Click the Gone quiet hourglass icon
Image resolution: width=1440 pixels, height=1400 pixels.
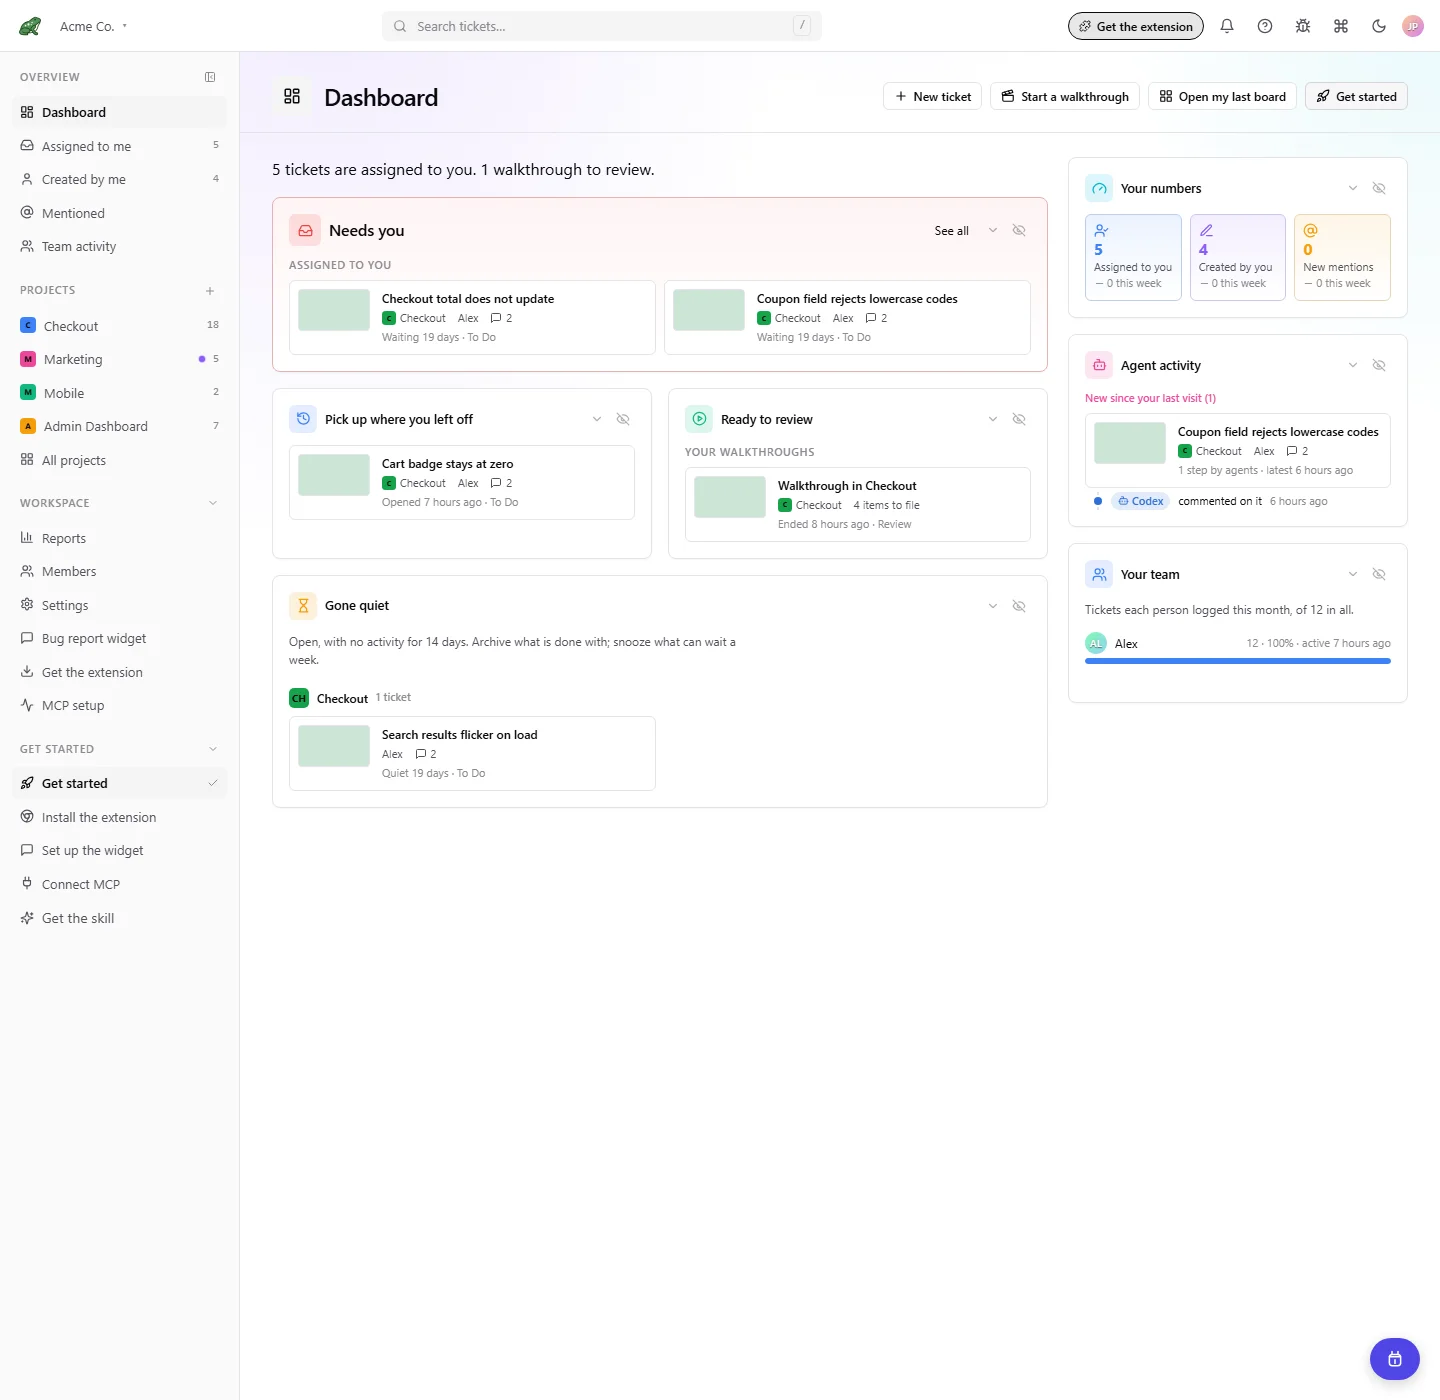(x=303, y=606)
